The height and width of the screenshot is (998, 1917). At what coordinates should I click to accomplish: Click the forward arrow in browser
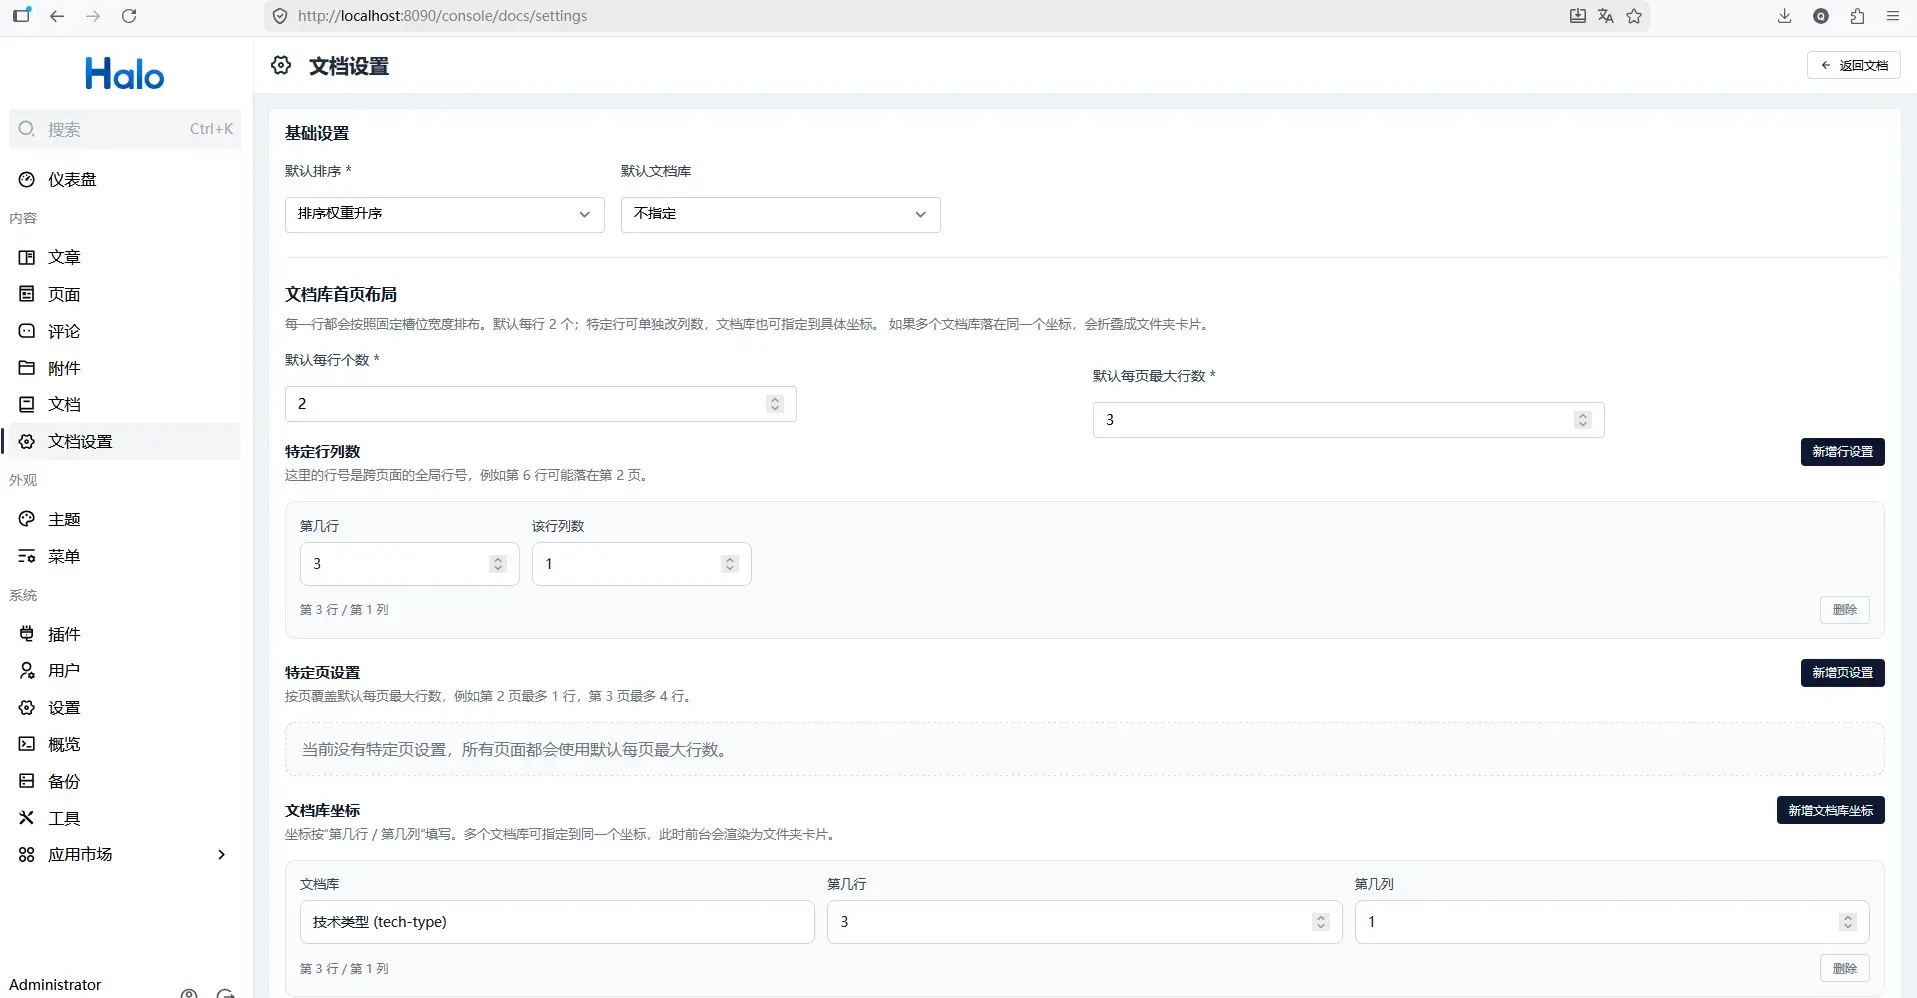(93, 16)
